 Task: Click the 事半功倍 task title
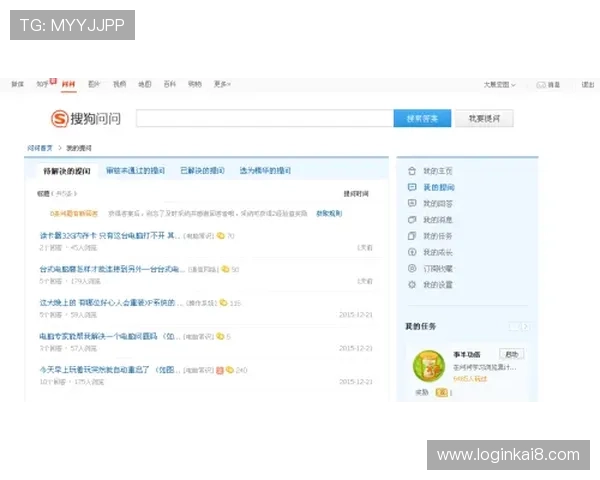[x=466, y=354]
